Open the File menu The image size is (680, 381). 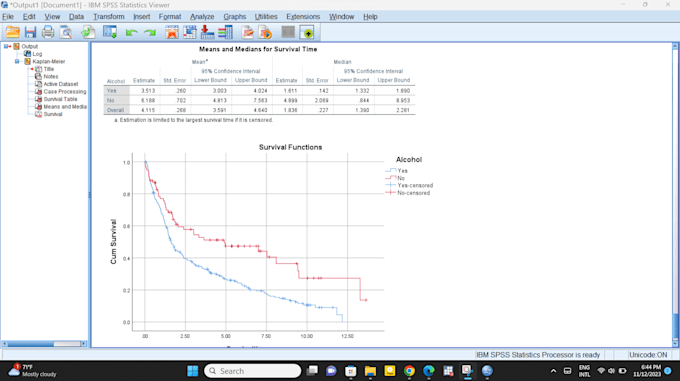pos(8,16)
